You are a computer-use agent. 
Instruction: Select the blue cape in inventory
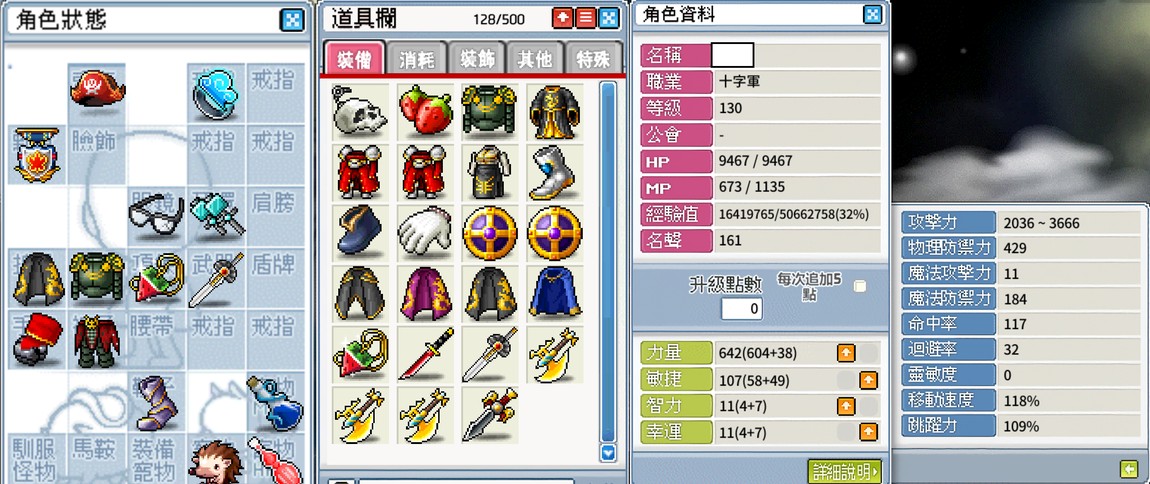tap(554, 293)
